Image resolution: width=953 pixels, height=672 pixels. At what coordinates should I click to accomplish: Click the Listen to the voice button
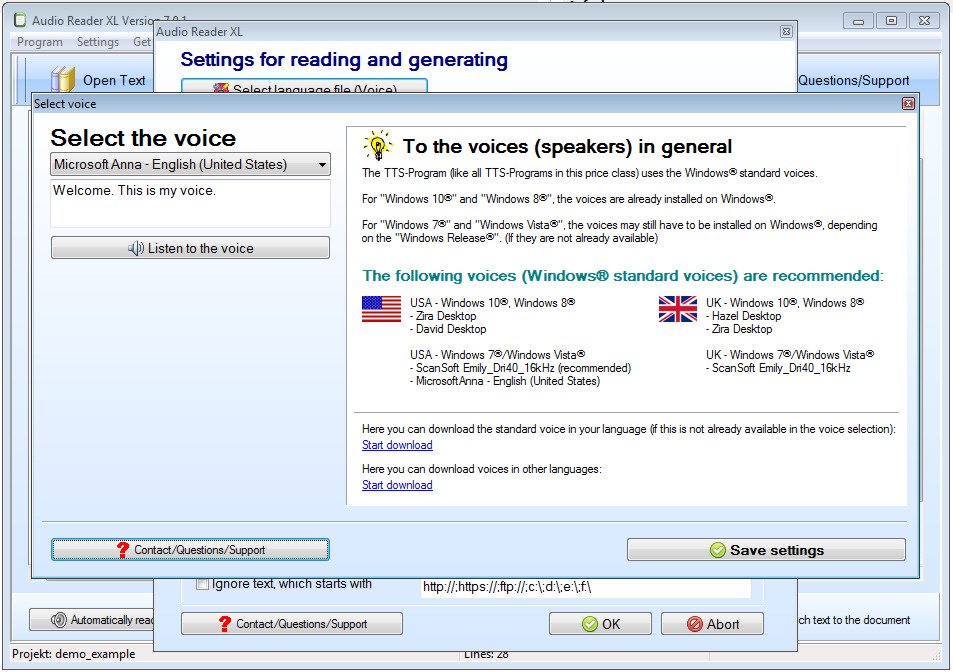click(x=190, y=248)
